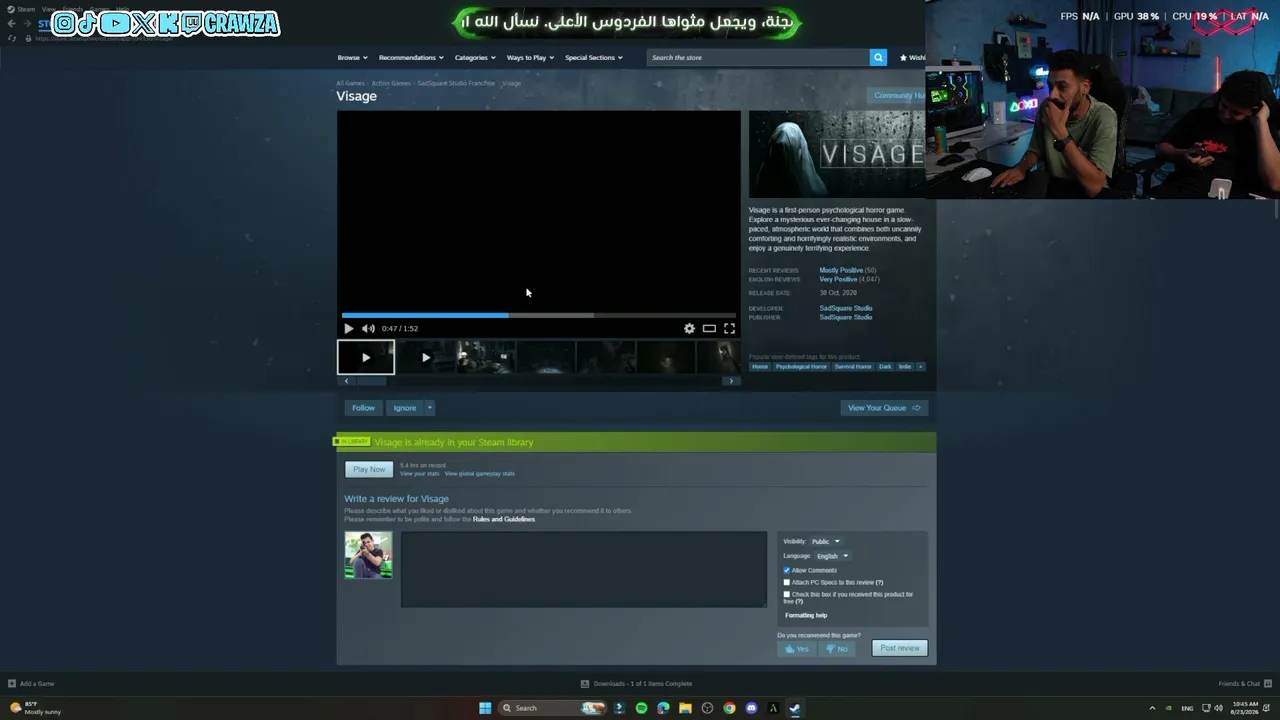Check the received product for free box
The height and width of the screenshot is (720, 1280).
[787, 594]
